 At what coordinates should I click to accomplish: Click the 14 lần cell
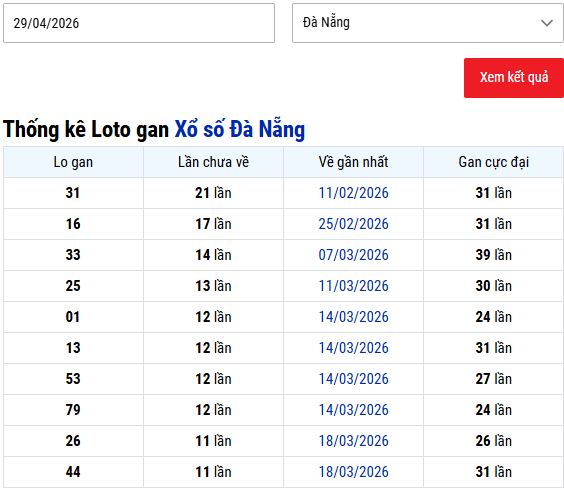click(213, 255)
